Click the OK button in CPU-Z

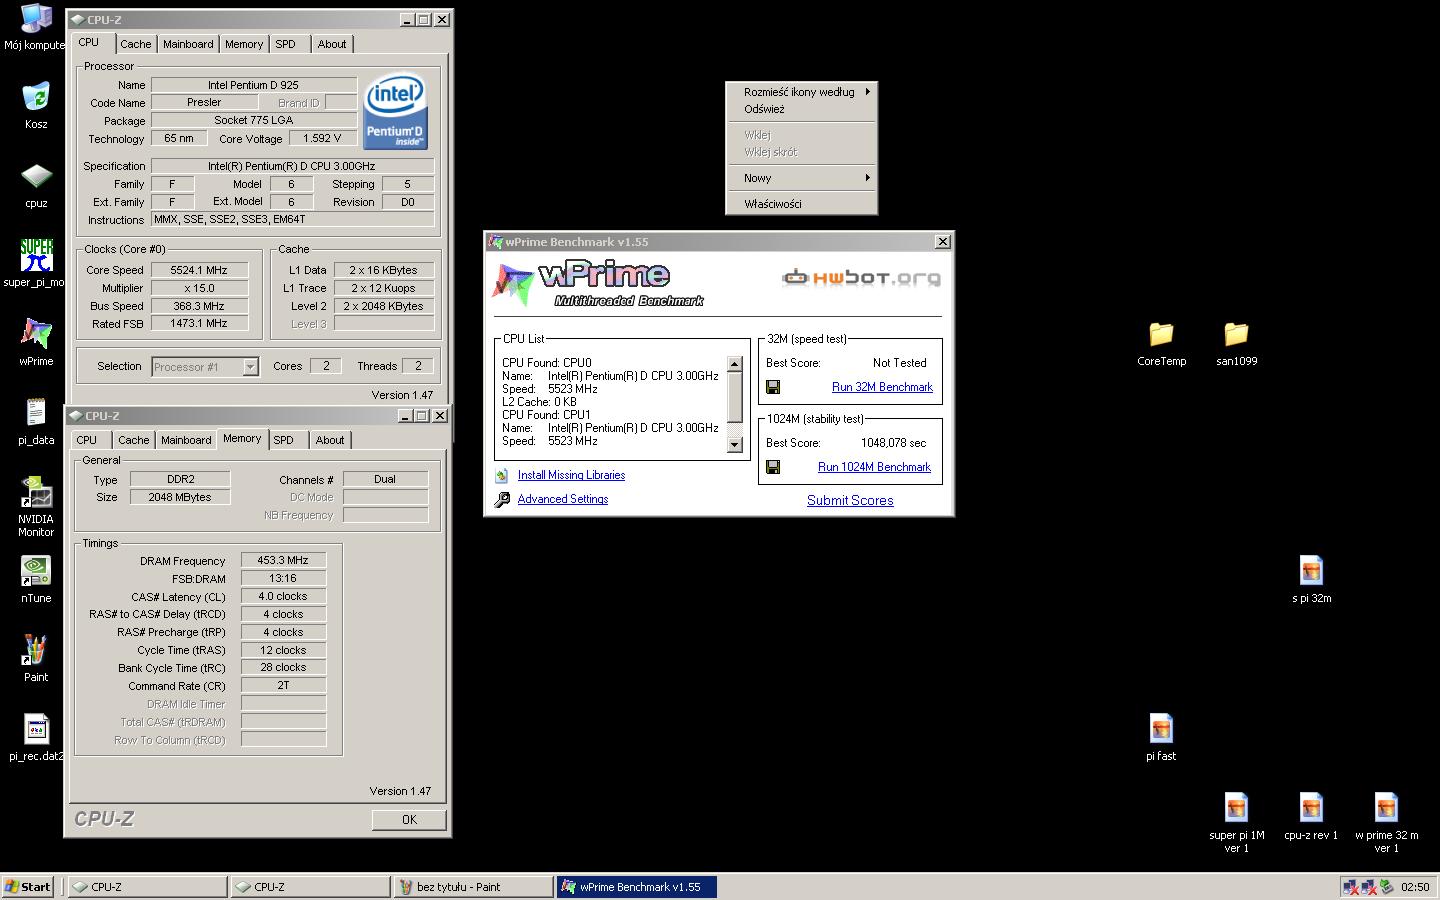tap(409, 819)
